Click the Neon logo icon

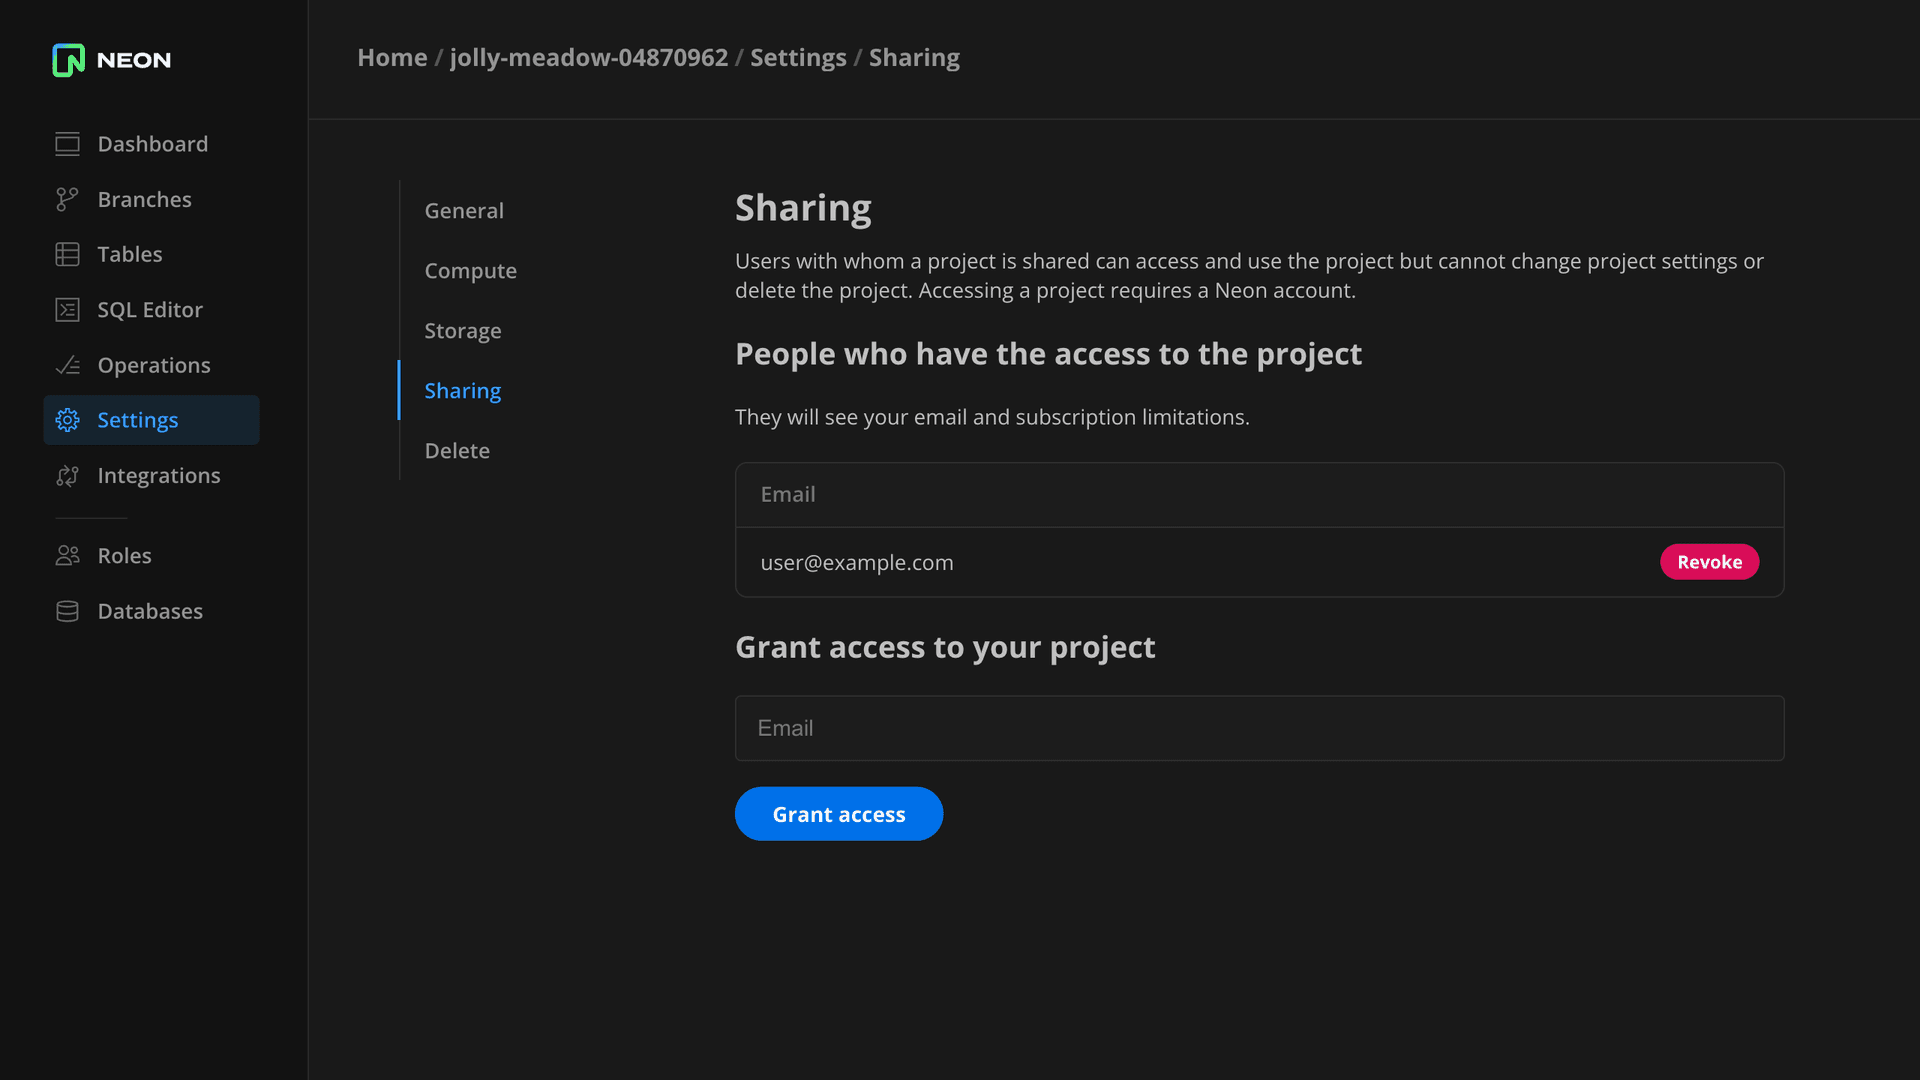coord(68,60)
